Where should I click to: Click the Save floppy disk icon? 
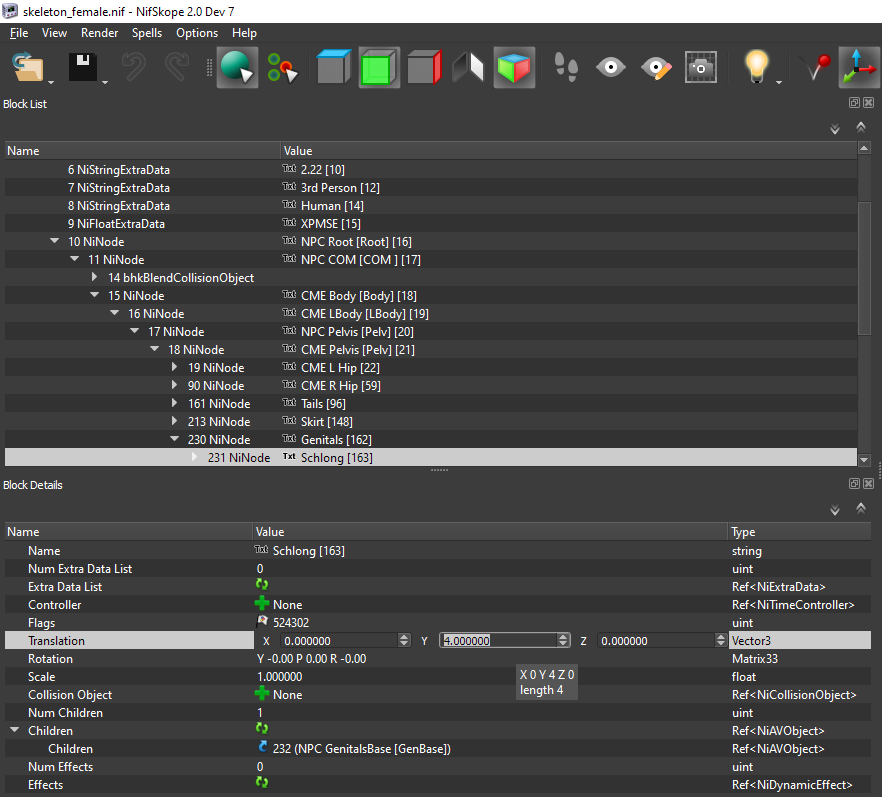point(83,67)
